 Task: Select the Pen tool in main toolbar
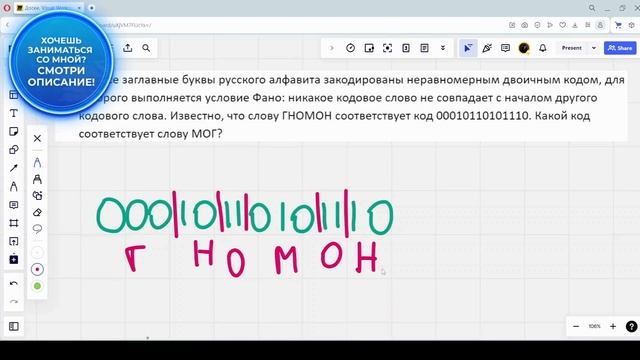coord(13,187)
